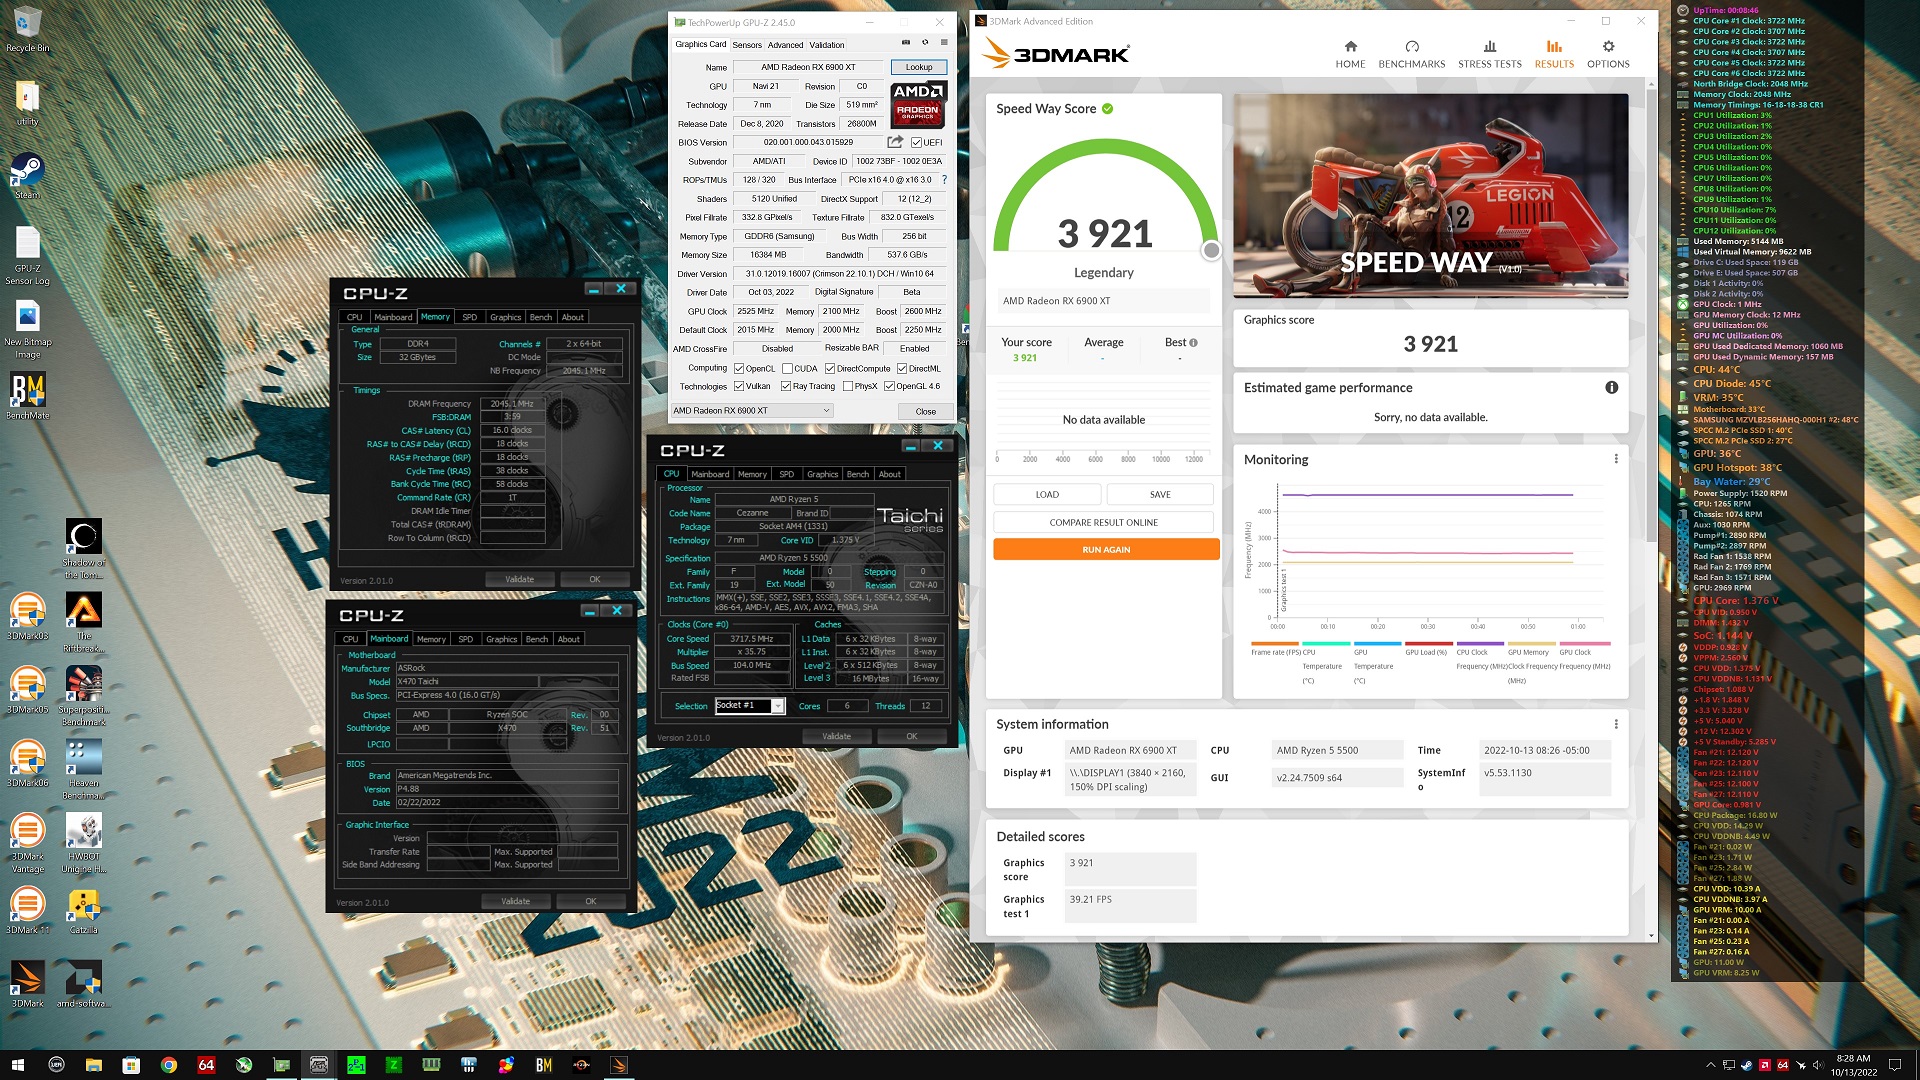This screenshot has height=1080, width=1920.
Task: Click COMPARE RESULT ONLINE button in 3DMark
Action: 1105,522
